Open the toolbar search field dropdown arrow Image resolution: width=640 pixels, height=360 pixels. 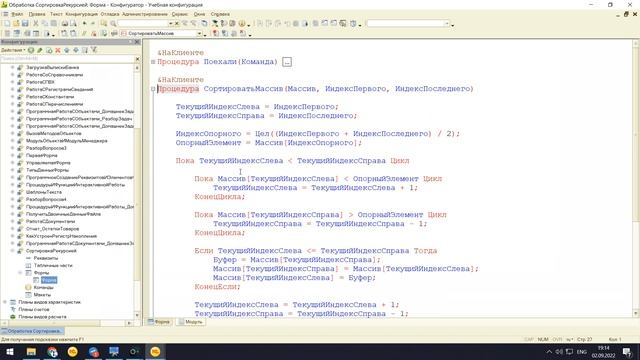pyautogui.click(x=171, y=24)
